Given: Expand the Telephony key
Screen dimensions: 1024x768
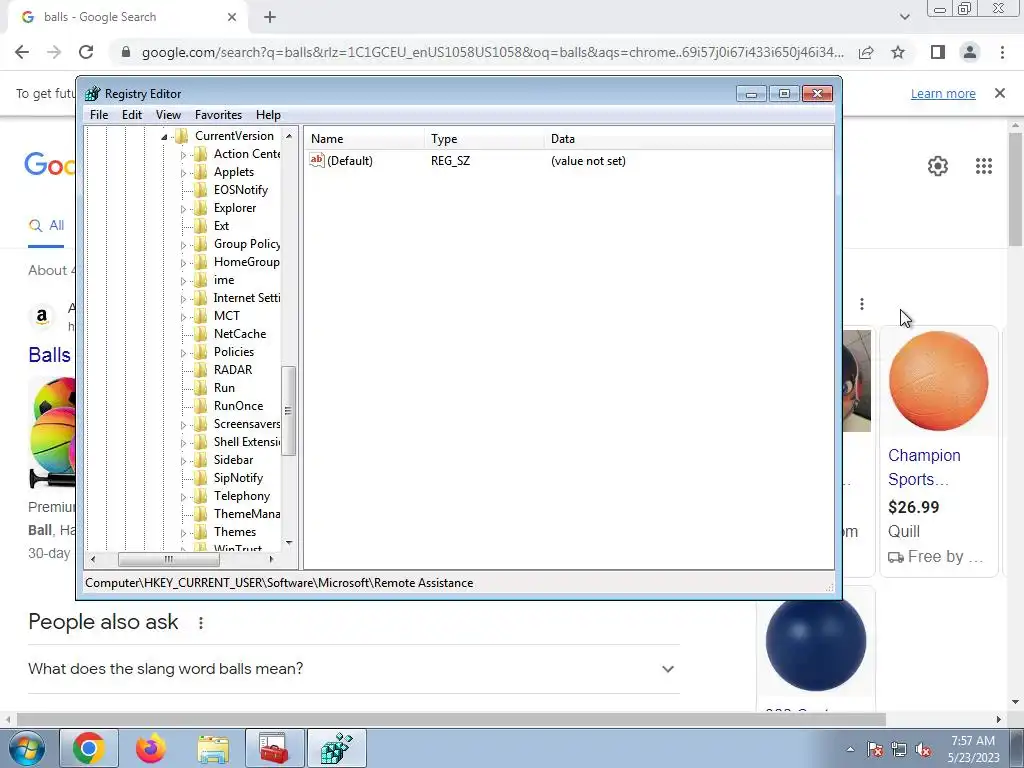Looking at the screenshot, I should coord(184,497).
